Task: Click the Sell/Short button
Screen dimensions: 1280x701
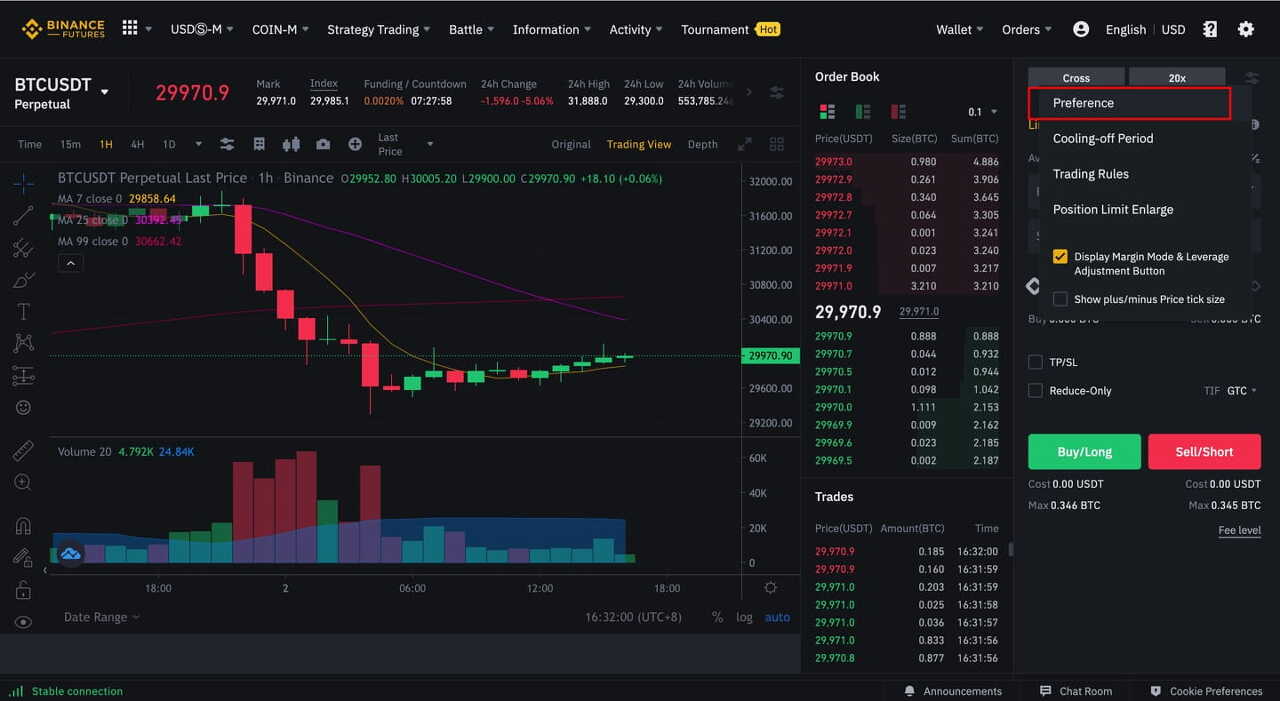Action: coord(1204,452)
